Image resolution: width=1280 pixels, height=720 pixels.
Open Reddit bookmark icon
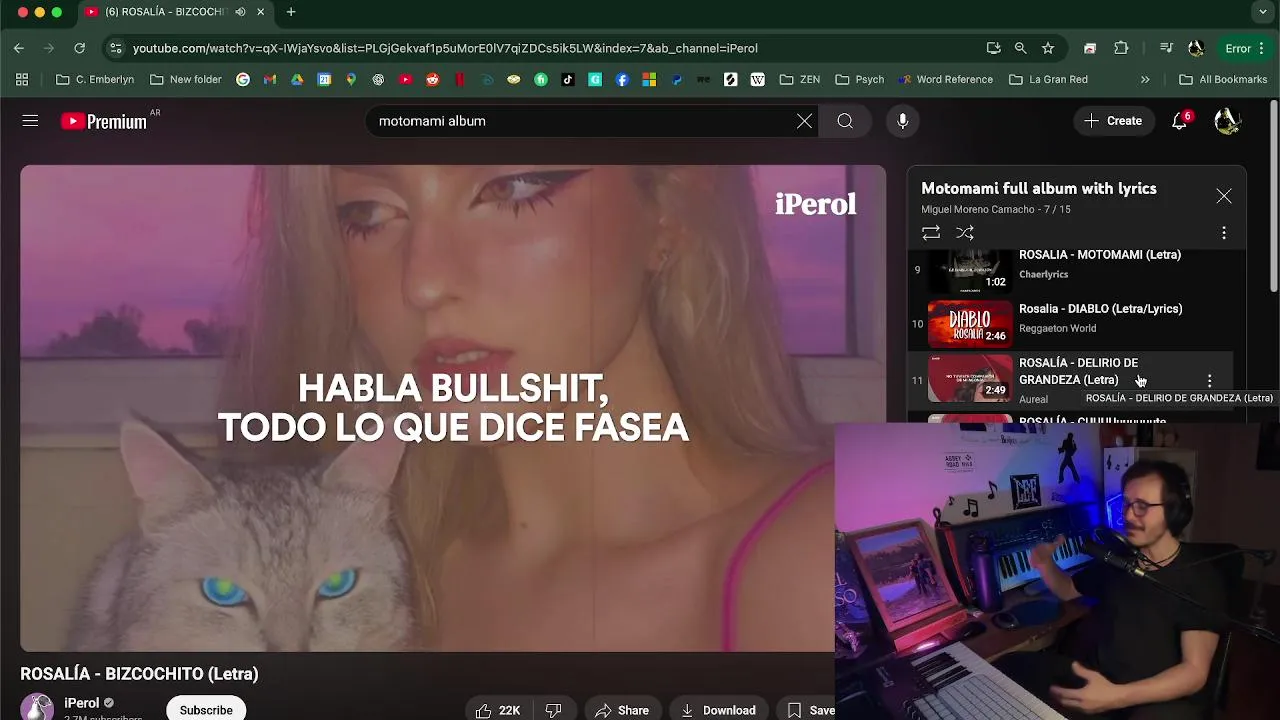432,79
